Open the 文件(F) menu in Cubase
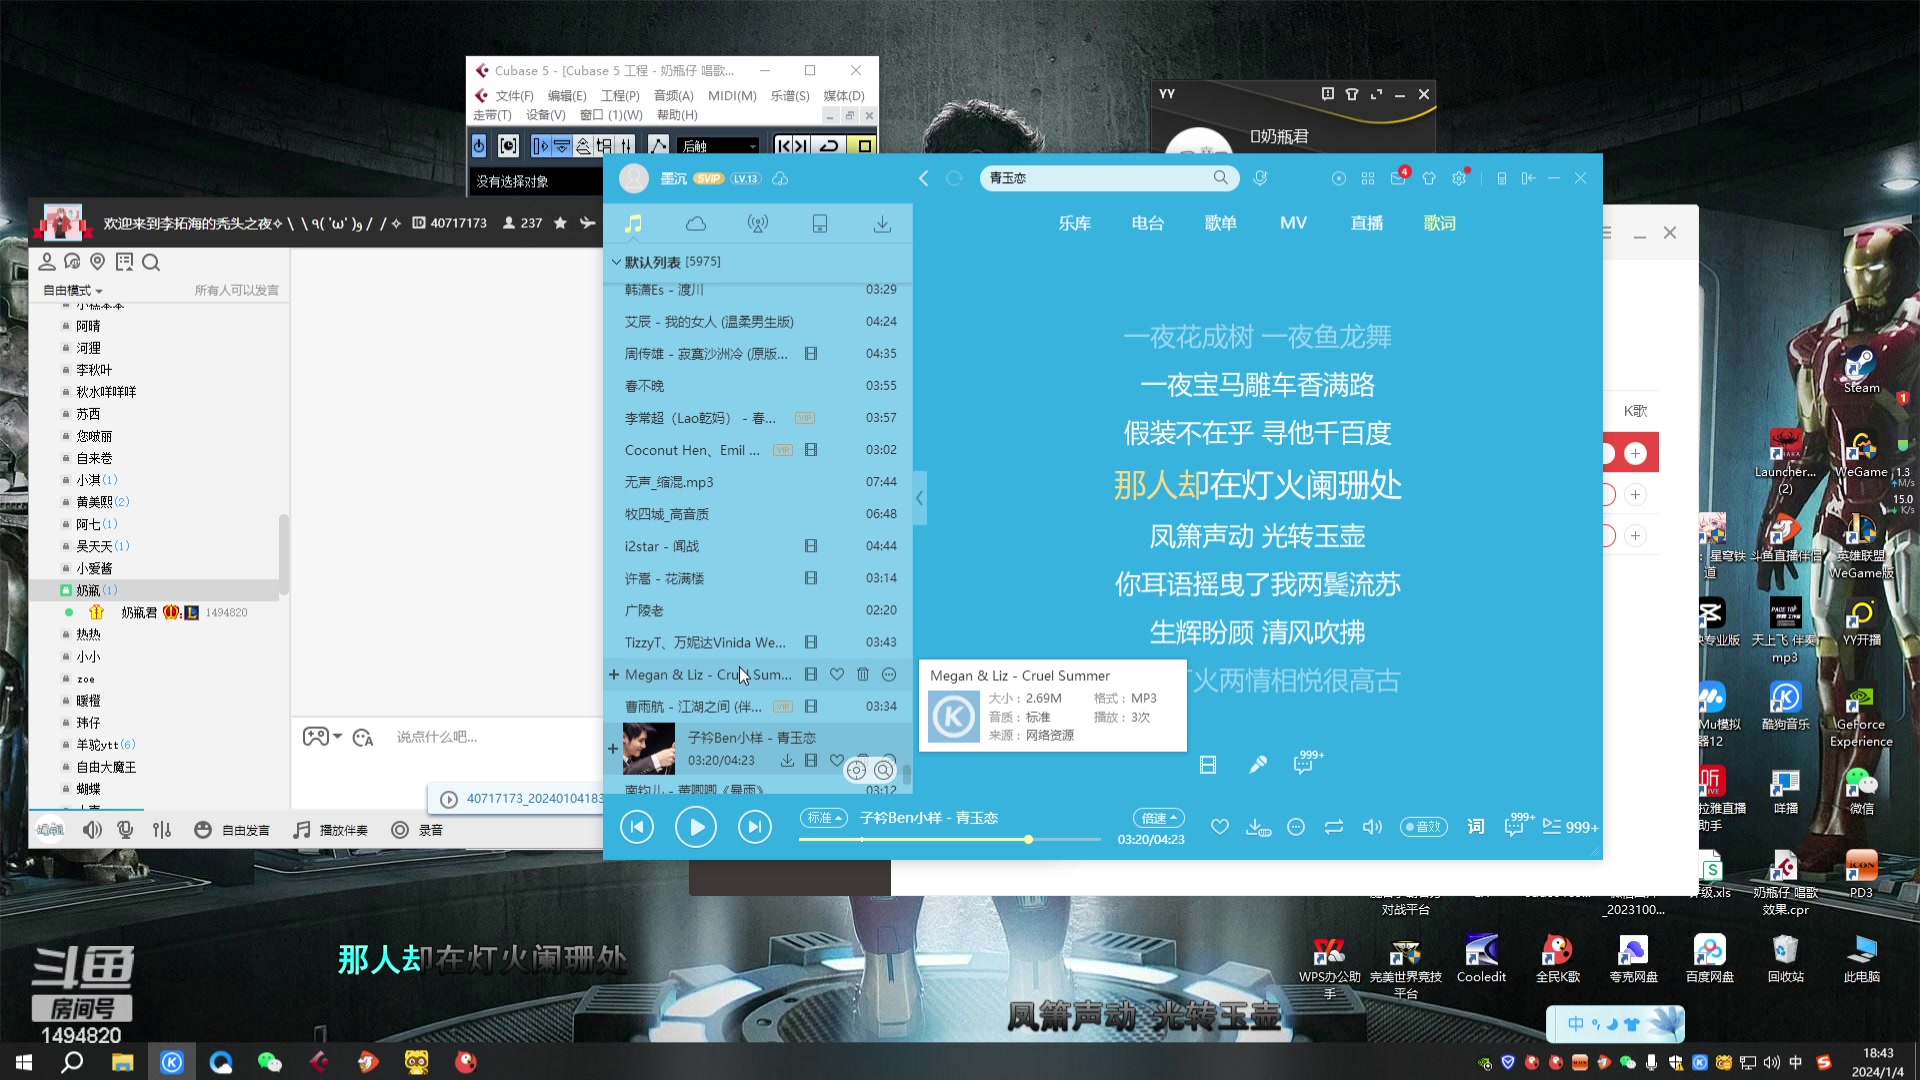Viewport: 1920px width, 1080px height. (514, 96)
